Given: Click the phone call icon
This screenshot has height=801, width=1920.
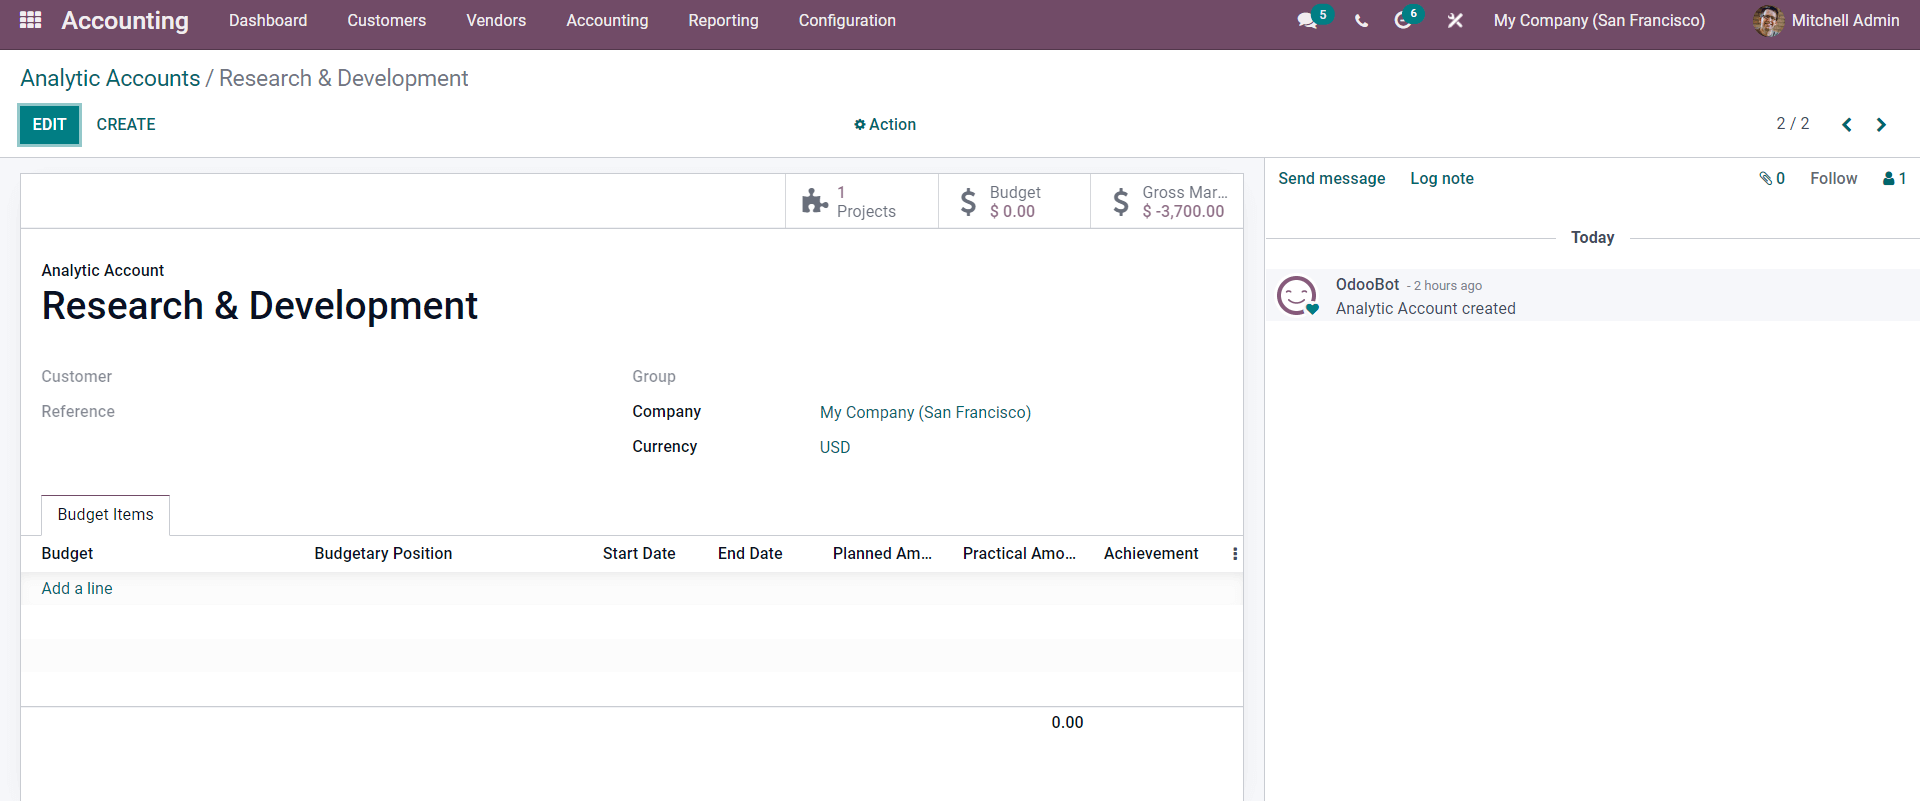Looking at the screenshot, I should (x=1361, y=20).
